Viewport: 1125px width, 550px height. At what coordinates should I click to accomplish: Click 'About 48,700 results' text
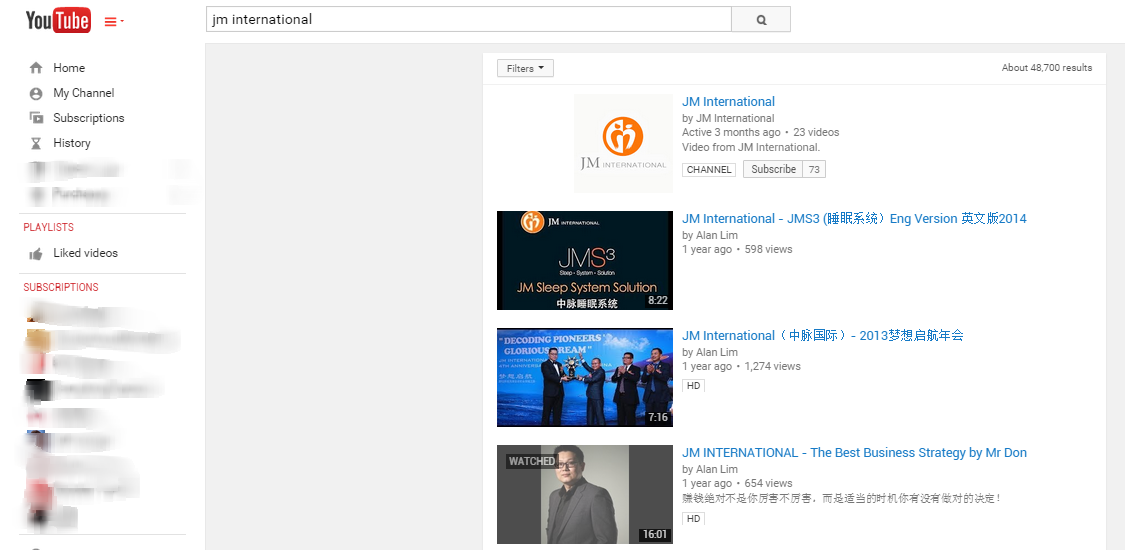pyautogui.click(x=1047, y=68)
